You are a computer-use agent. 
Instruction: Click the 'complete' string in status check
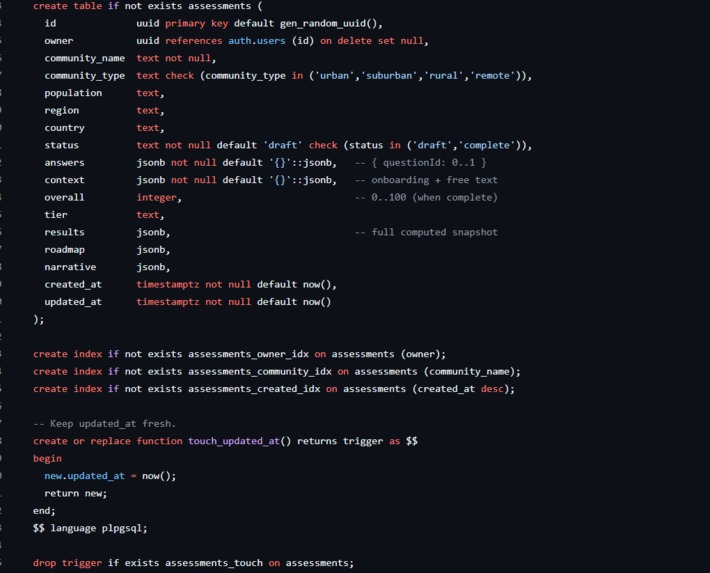[x=486, y=145]
